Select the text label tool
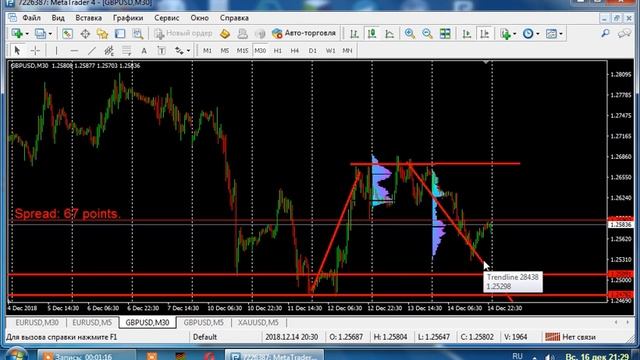 162,51
